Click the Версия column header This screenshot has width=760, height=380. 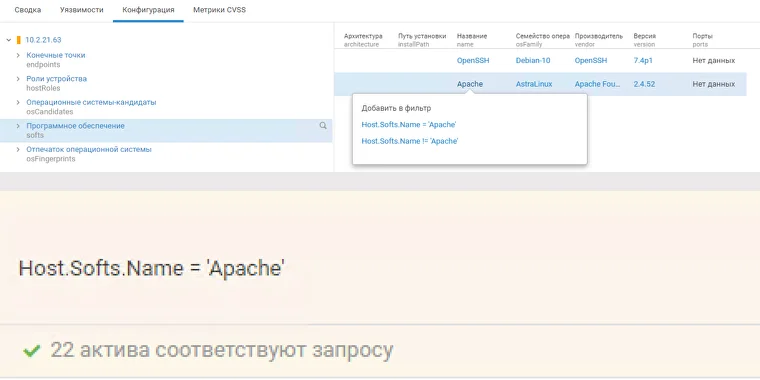[x=645, y=36]
